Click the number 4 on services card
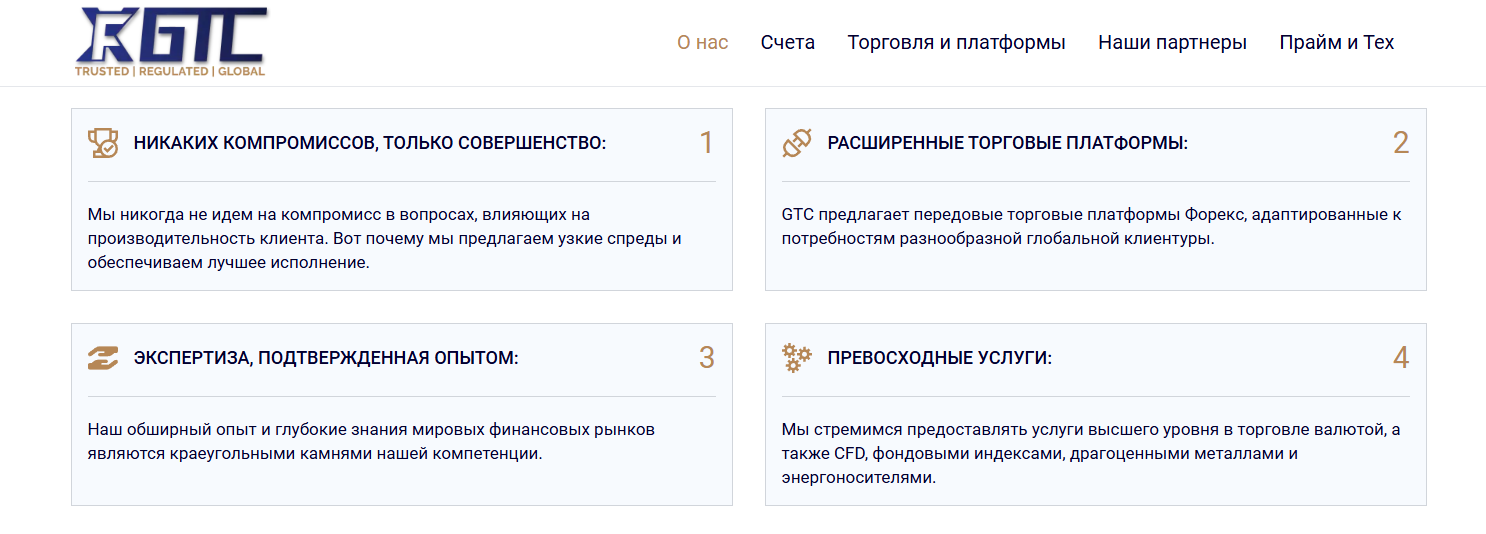This screenshot has width=1486, height=534. 1401,358
